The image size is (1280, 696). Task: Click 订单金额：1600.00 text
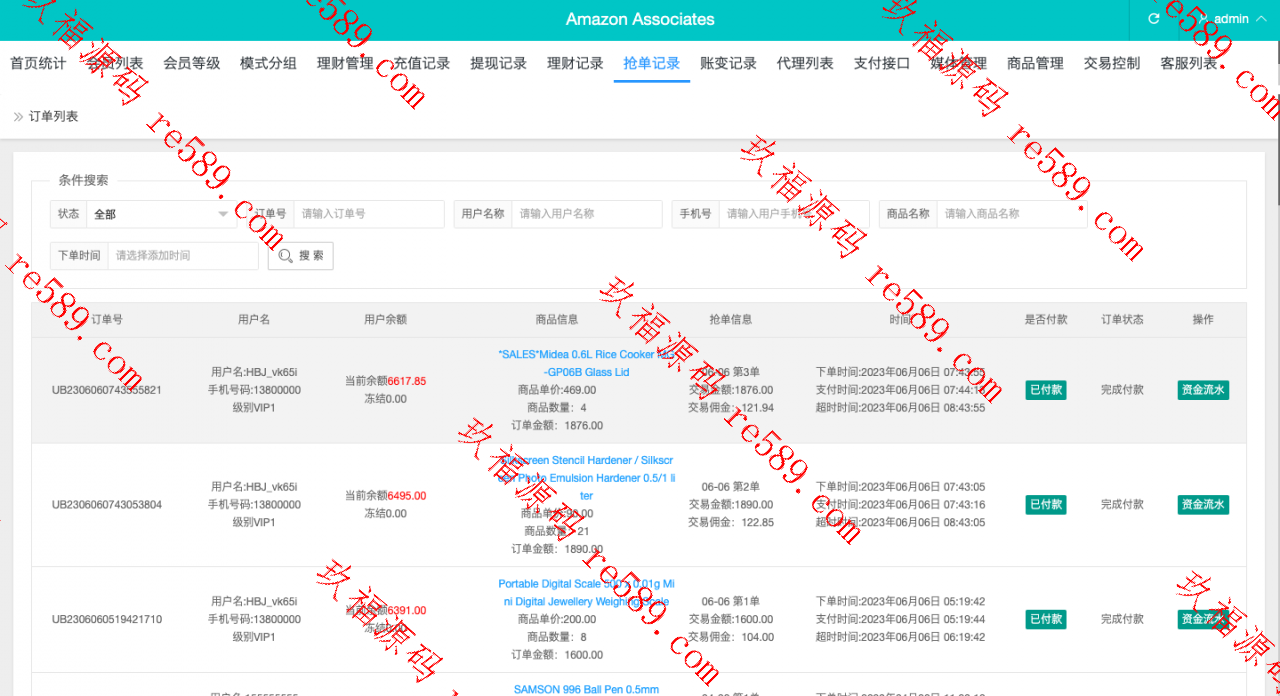(557, 655)
